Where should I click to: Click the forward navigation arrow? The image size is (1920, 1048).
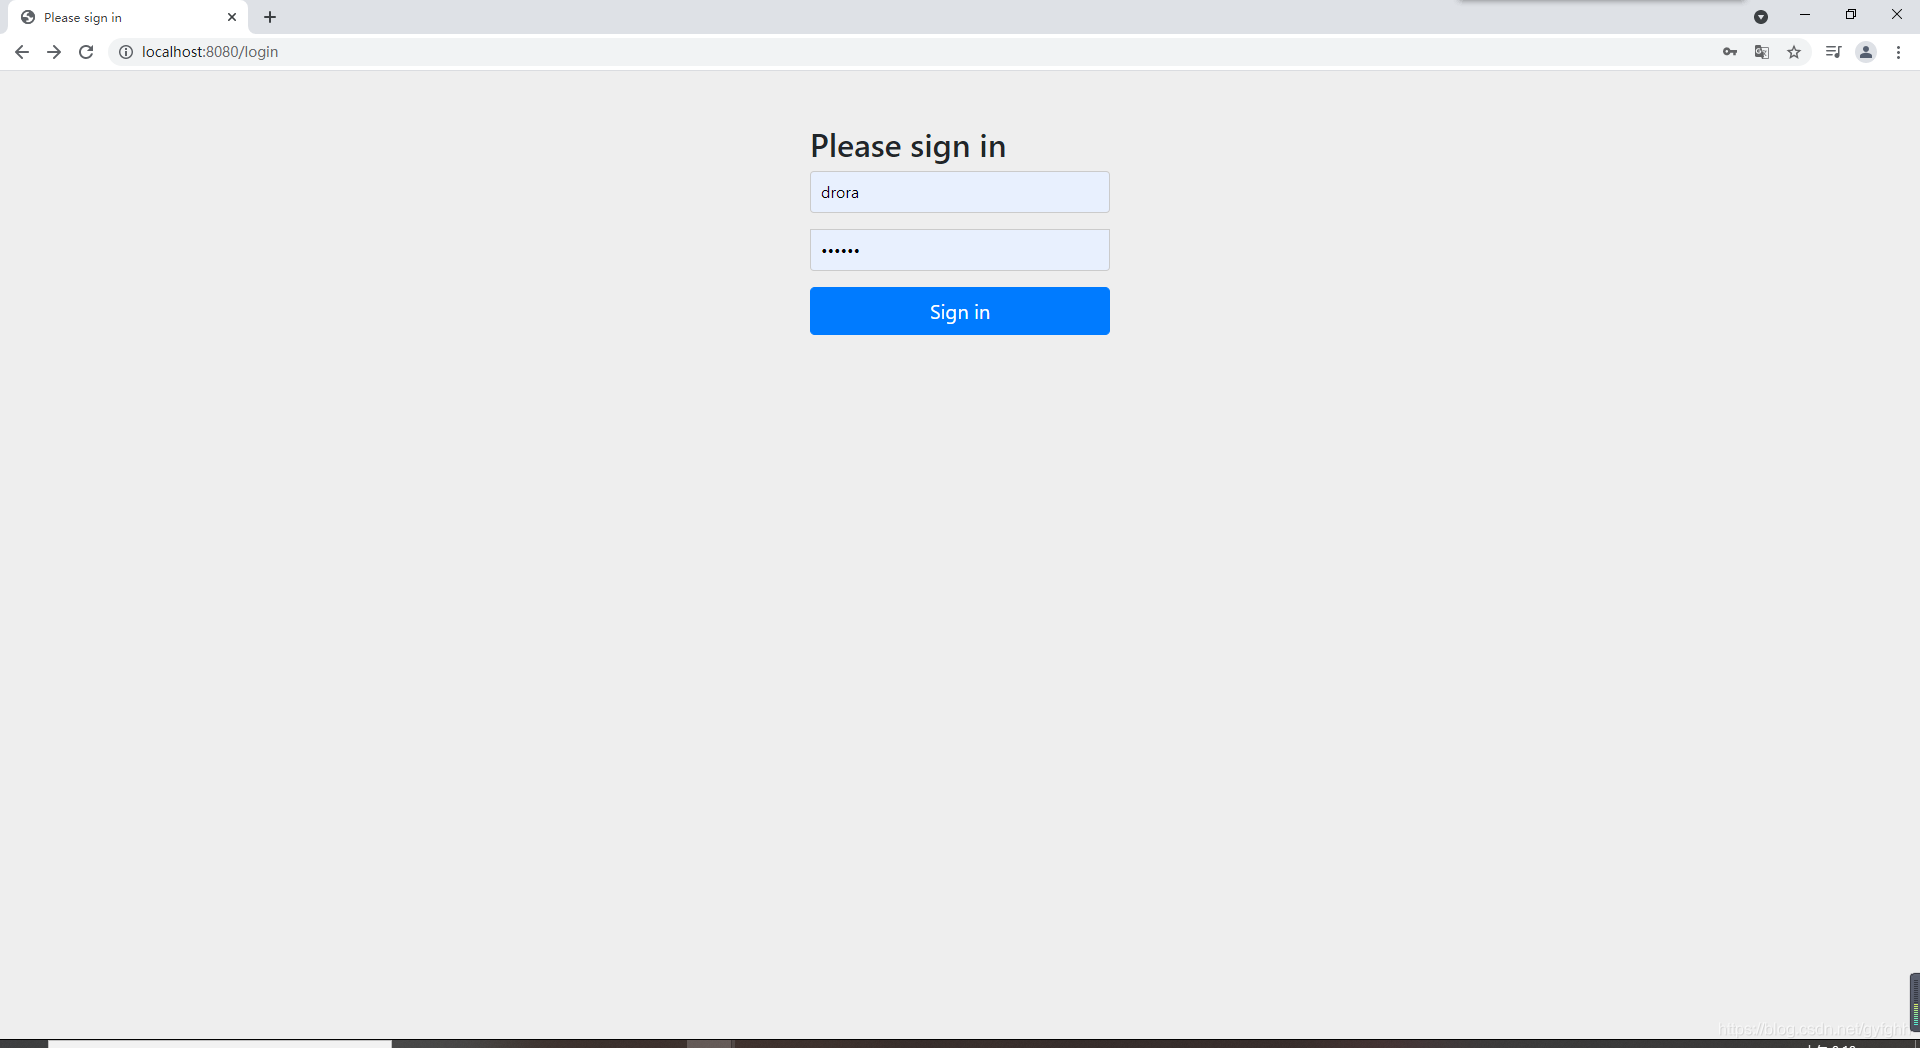(x=54, y=52)
